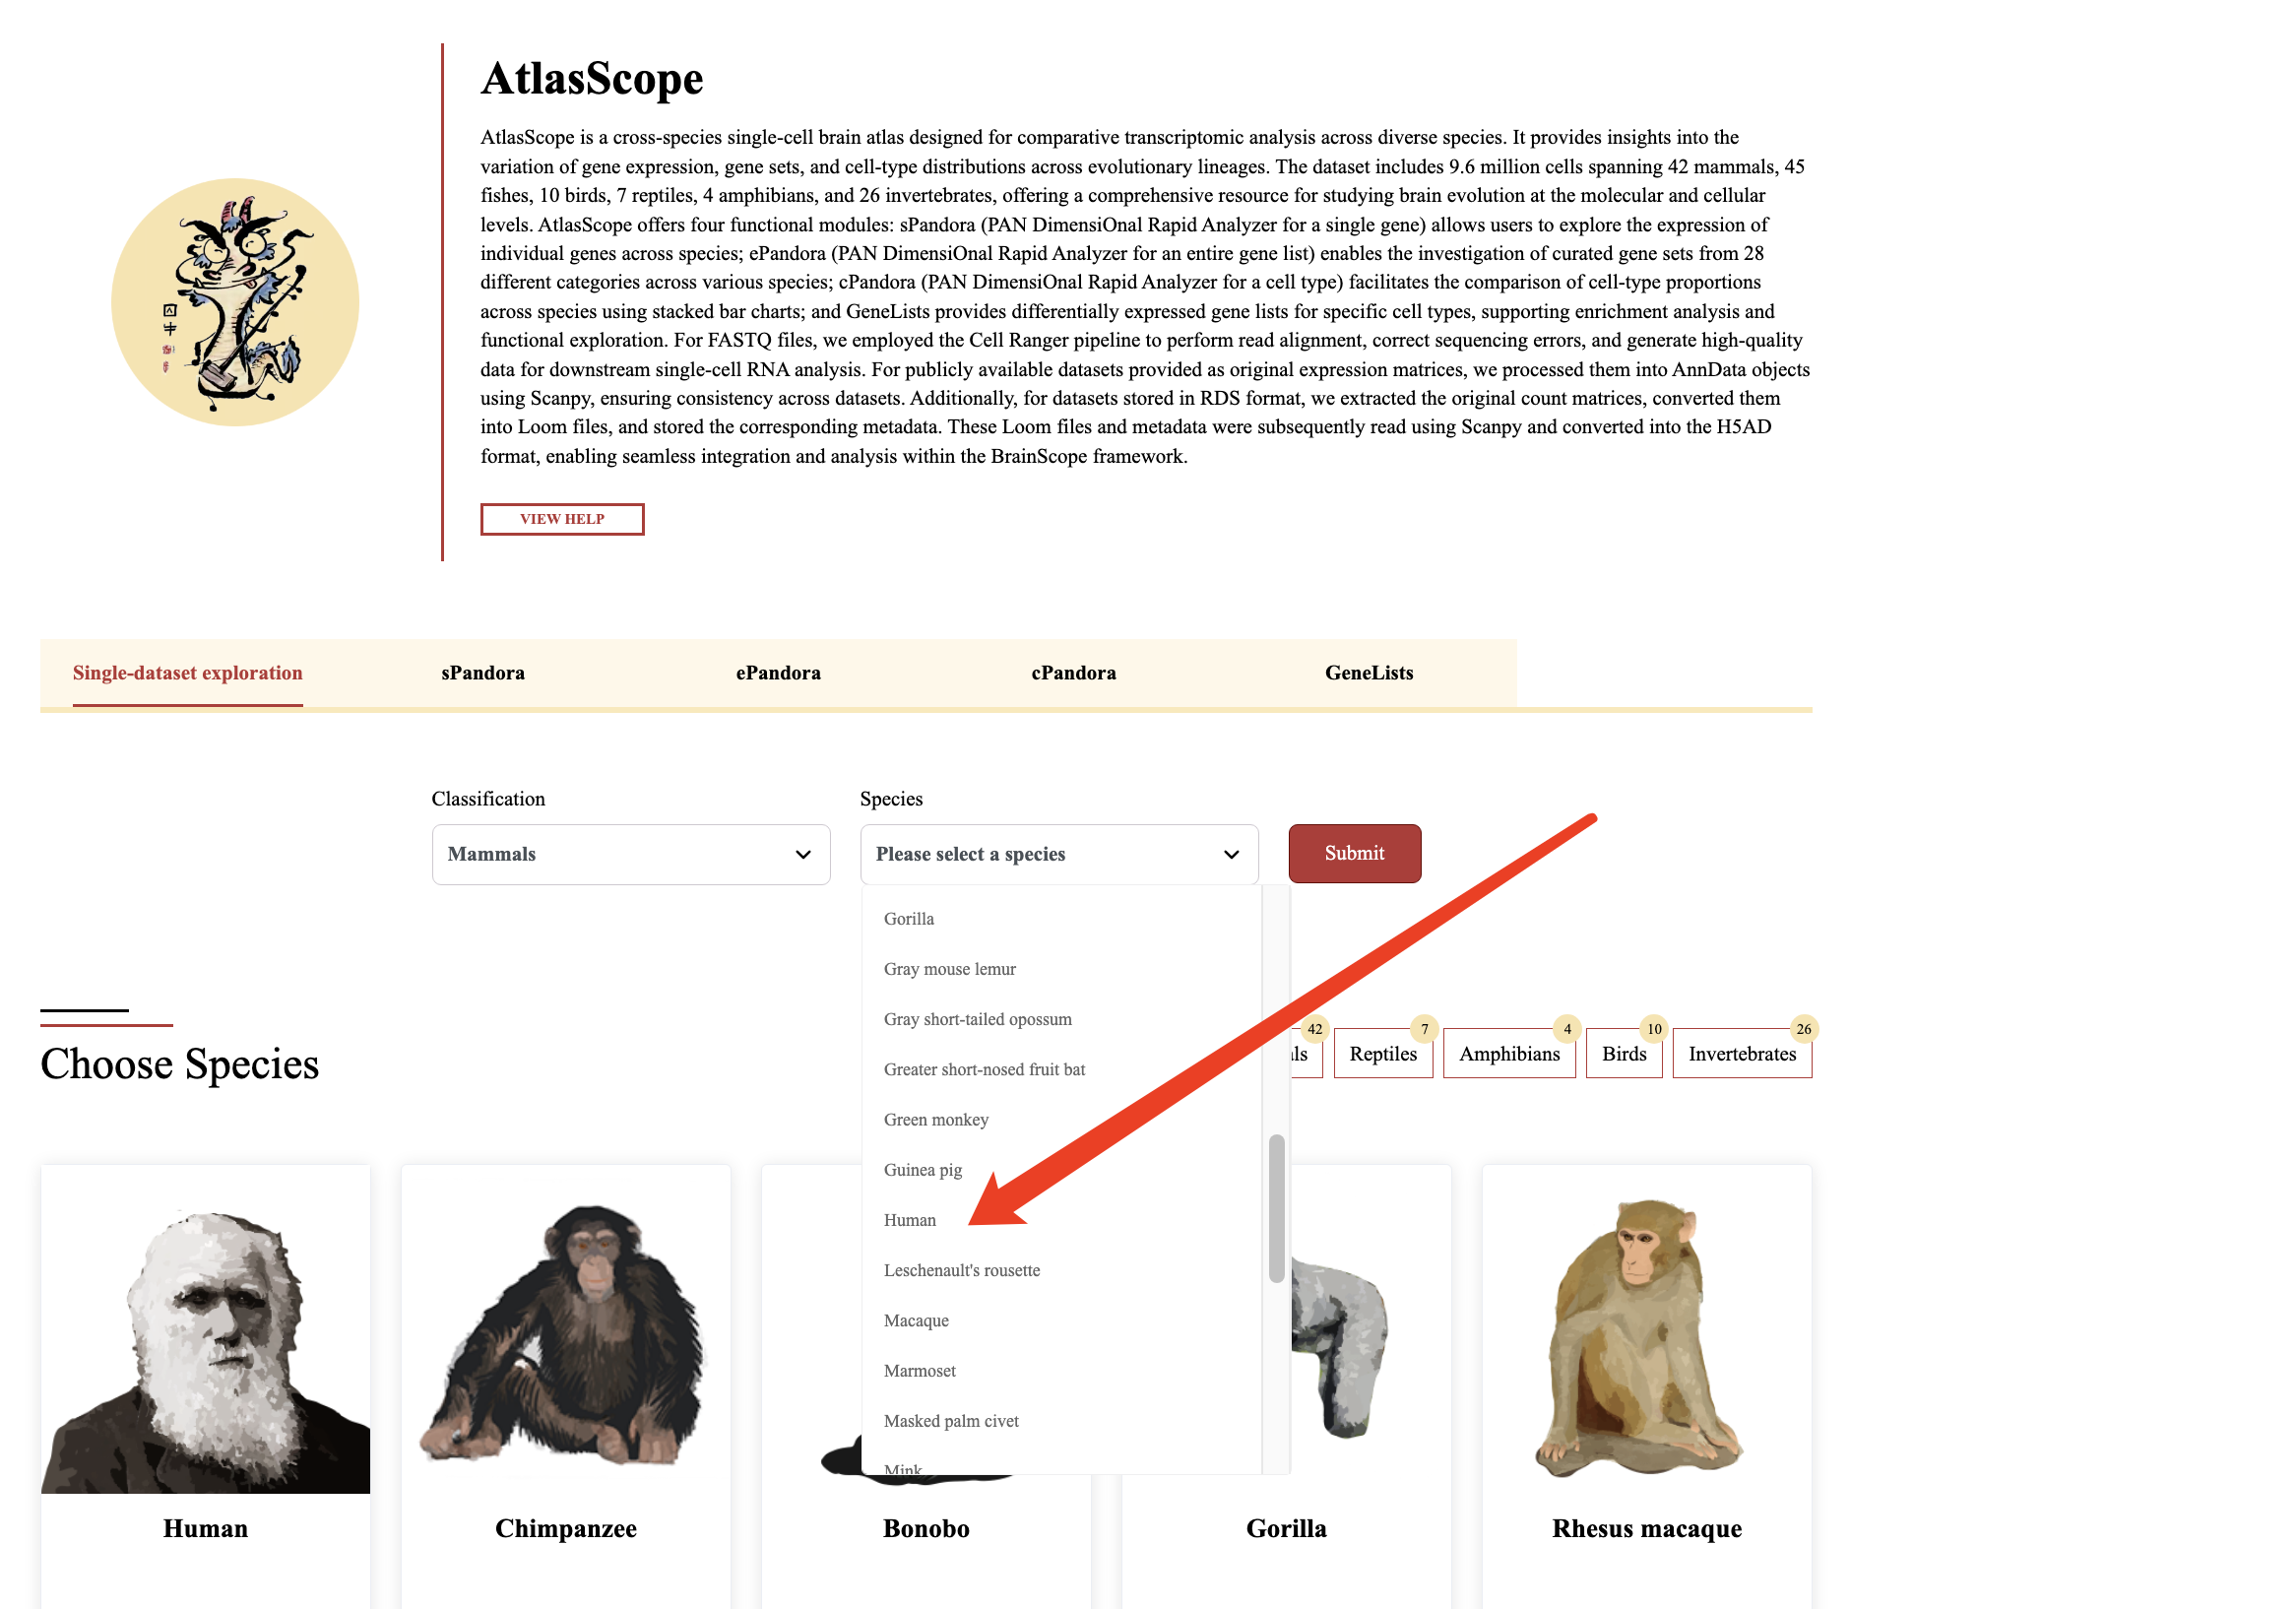Switch to the sPandora tab

pos(483,673)
